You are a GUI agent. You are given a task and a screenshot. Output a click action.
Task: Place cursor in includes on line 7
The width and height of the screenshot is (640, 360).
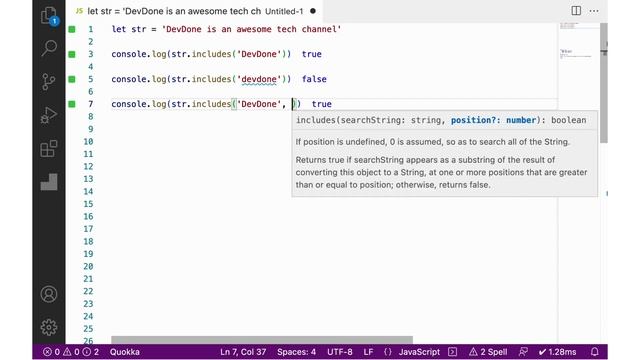click(x=211, y=104)
